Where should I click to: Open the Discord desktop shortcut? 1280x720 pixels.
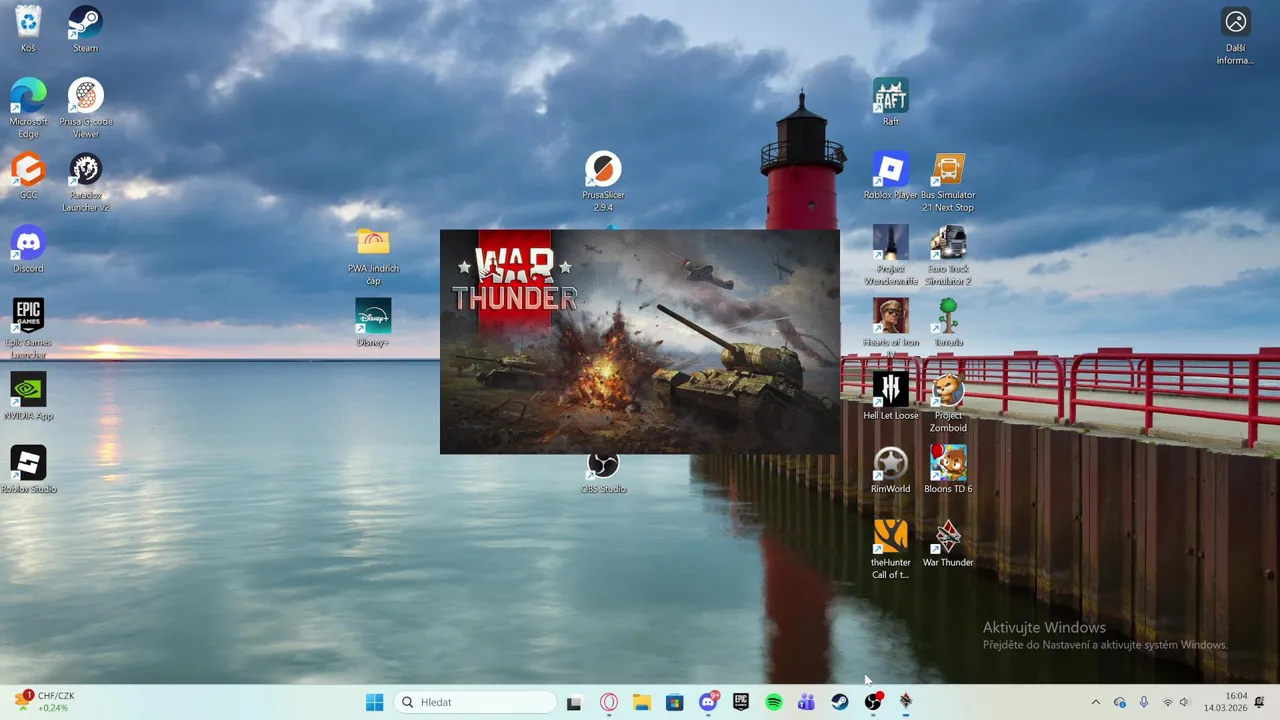pos(28,249)
